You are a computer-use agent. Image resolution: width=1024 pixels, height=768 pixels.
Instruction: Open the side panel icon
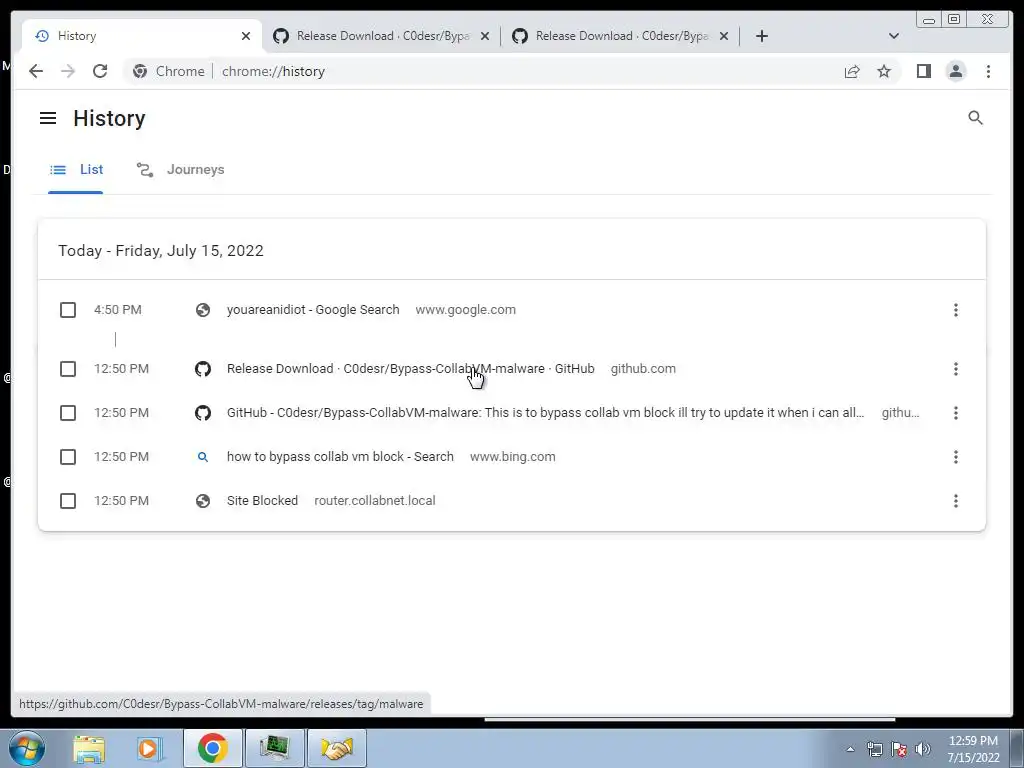(923, 71)
